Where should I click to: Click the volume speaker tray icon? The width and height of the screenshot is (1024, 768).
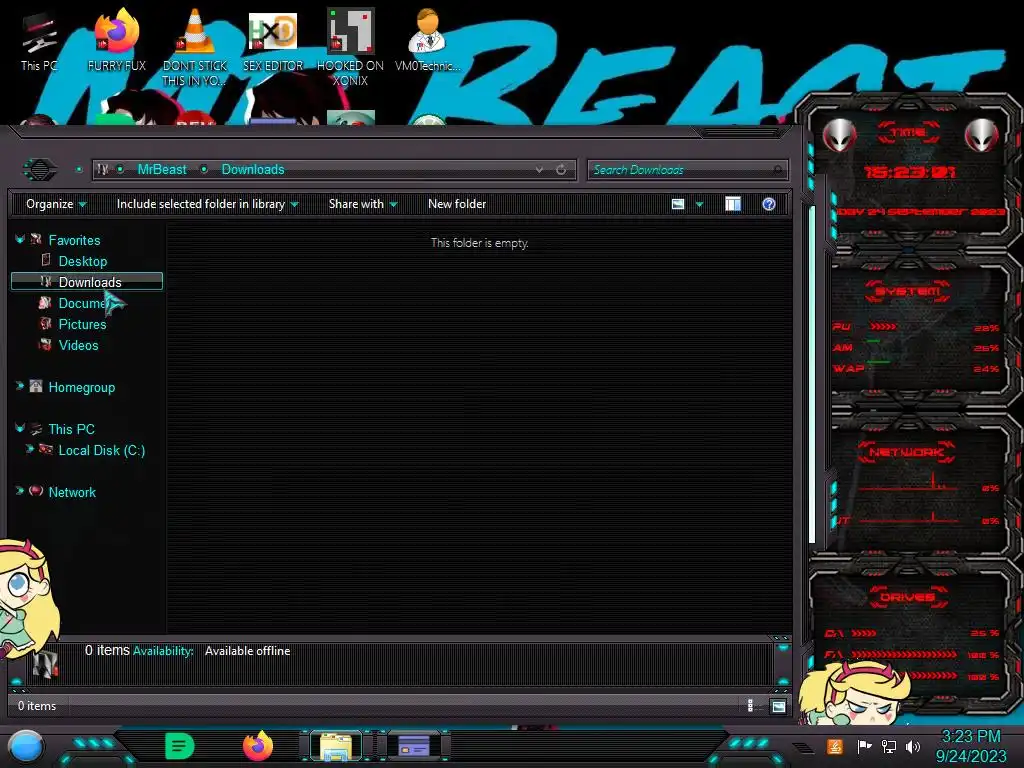tap(913, 746)
